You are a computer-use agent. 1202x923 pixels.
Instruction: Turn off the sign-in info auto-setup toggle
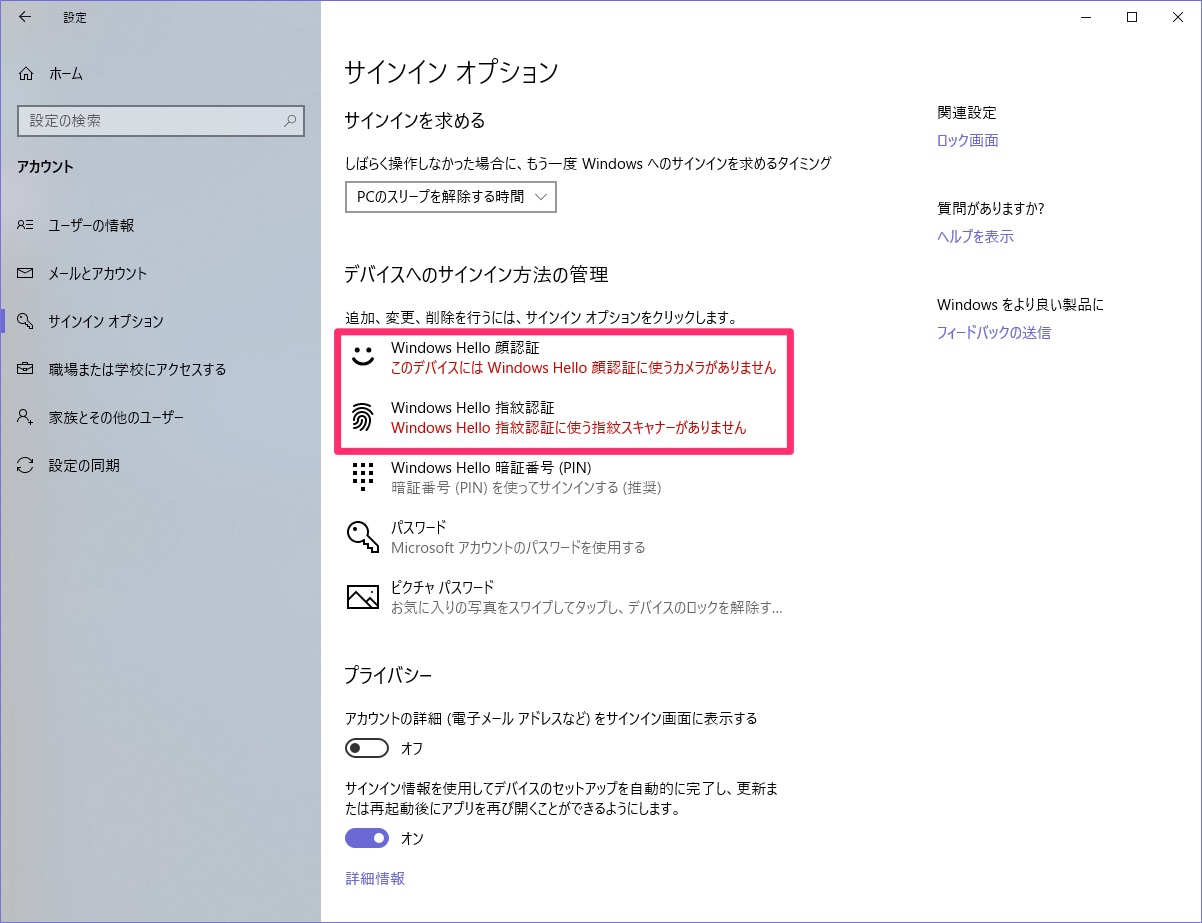(366, 838)
